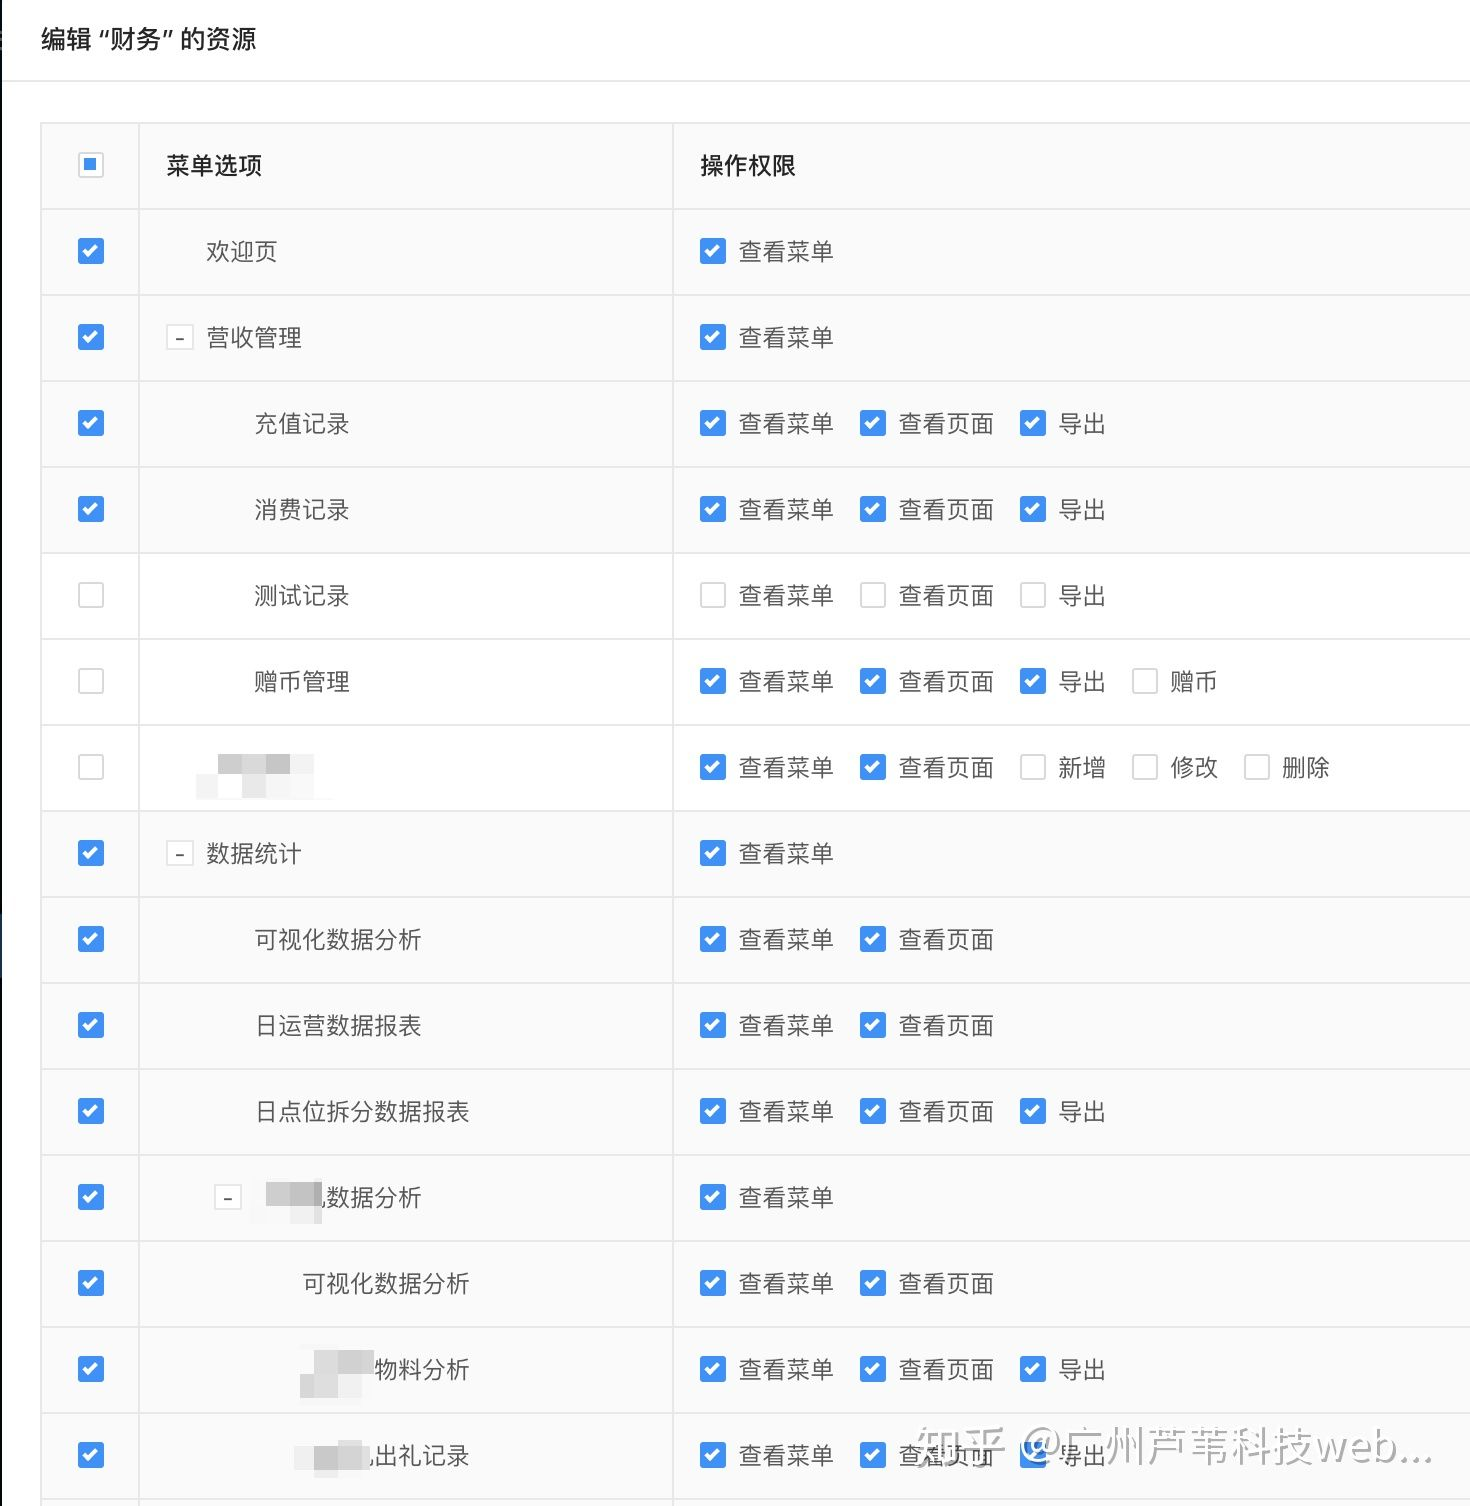Viewport: 1470px width, 1506px height.
Task: Click the 操作权限 column header
Action: tap(748, 166)
